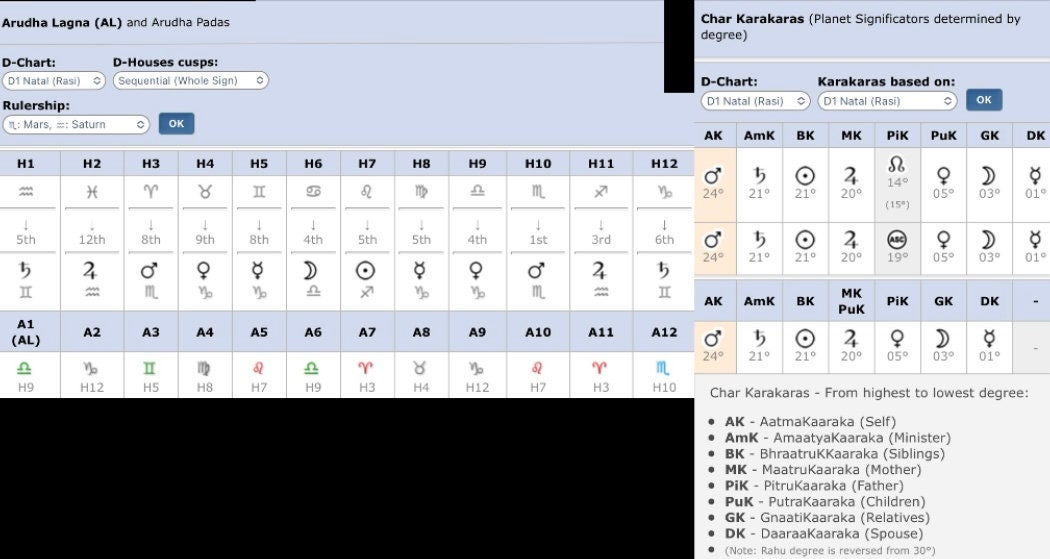
Task: Click Sun planet symbol in H7 column
Action: 366,270
